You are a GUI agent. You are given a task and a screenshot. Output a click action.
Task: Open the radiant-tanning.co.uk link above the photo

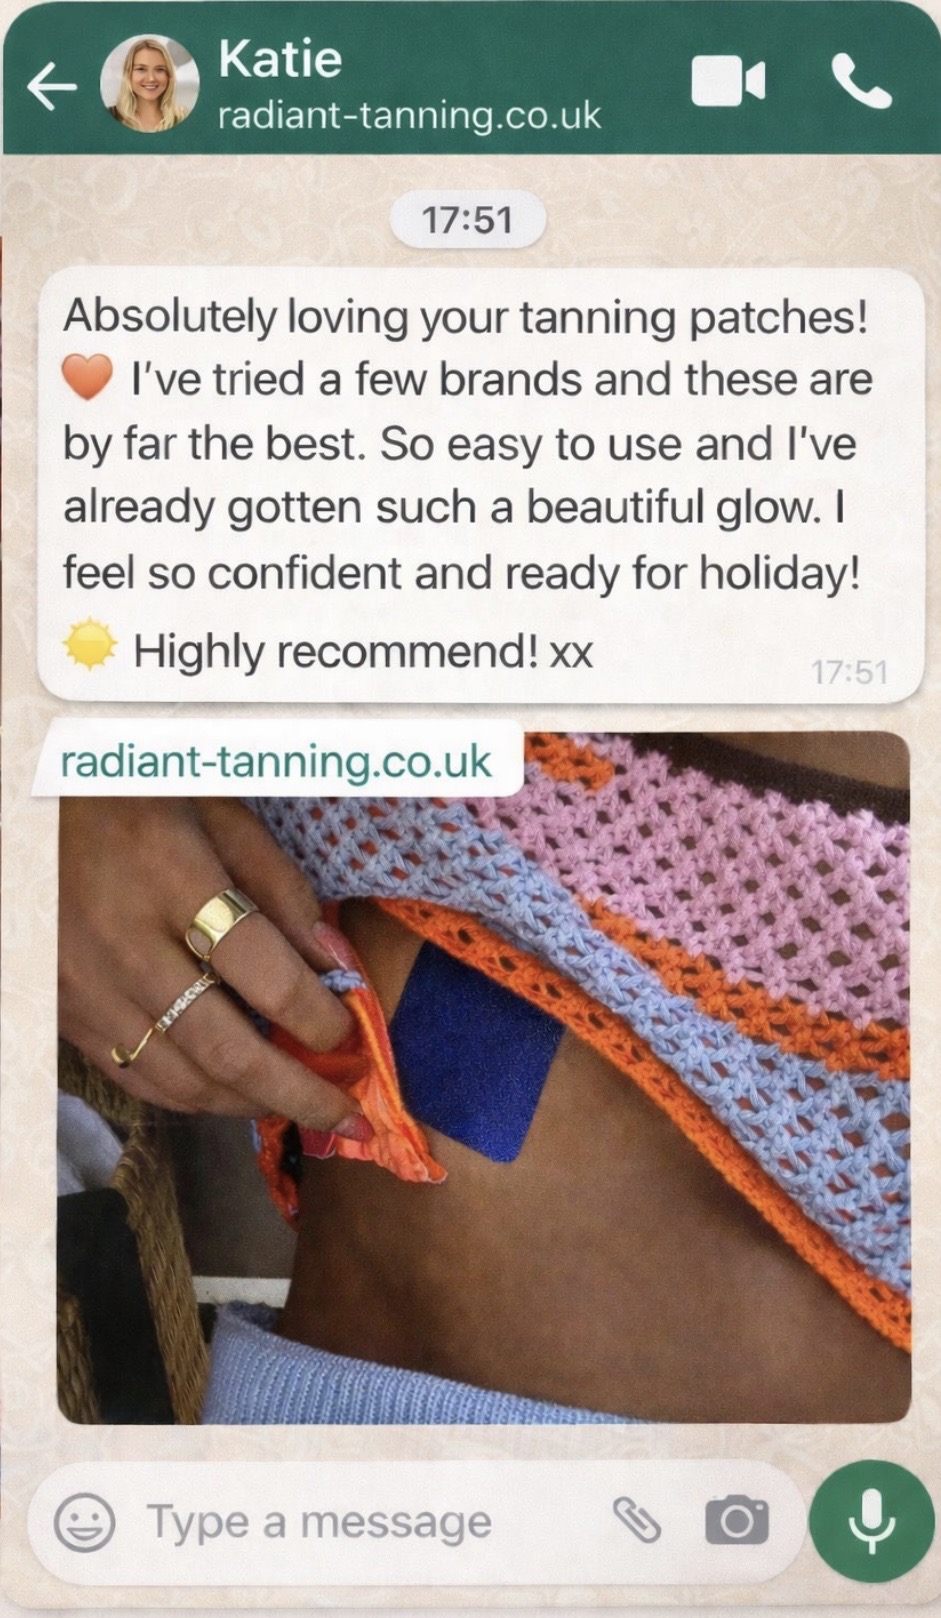point(277,761)
